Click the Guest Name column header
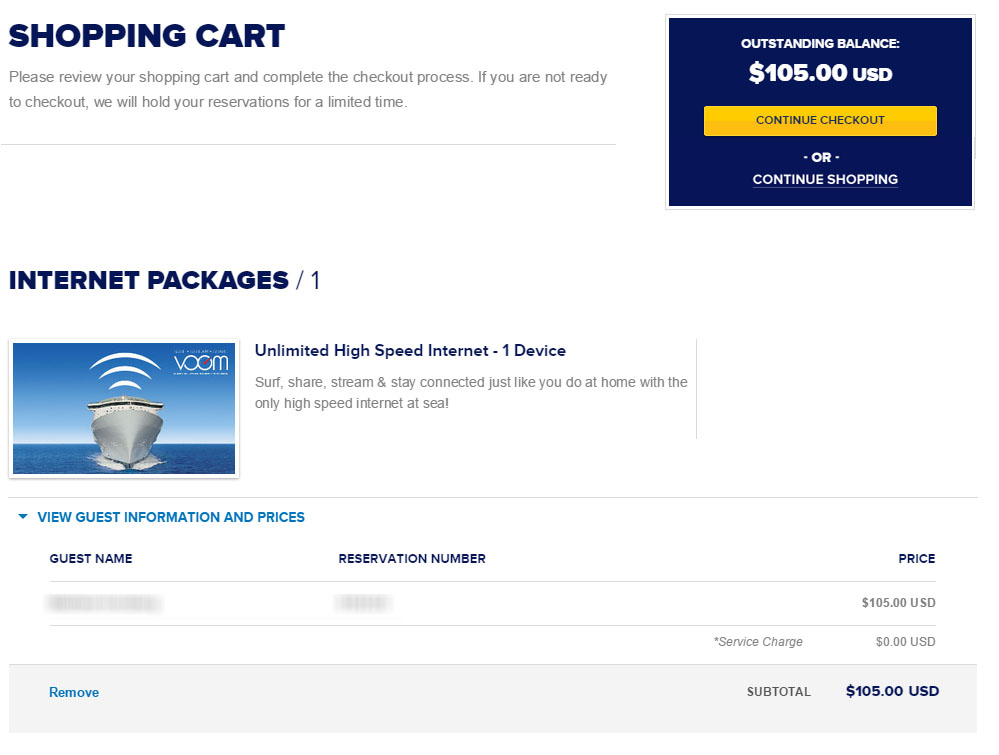The width and height of the screenshot is (999, 755). pos(91,559)
